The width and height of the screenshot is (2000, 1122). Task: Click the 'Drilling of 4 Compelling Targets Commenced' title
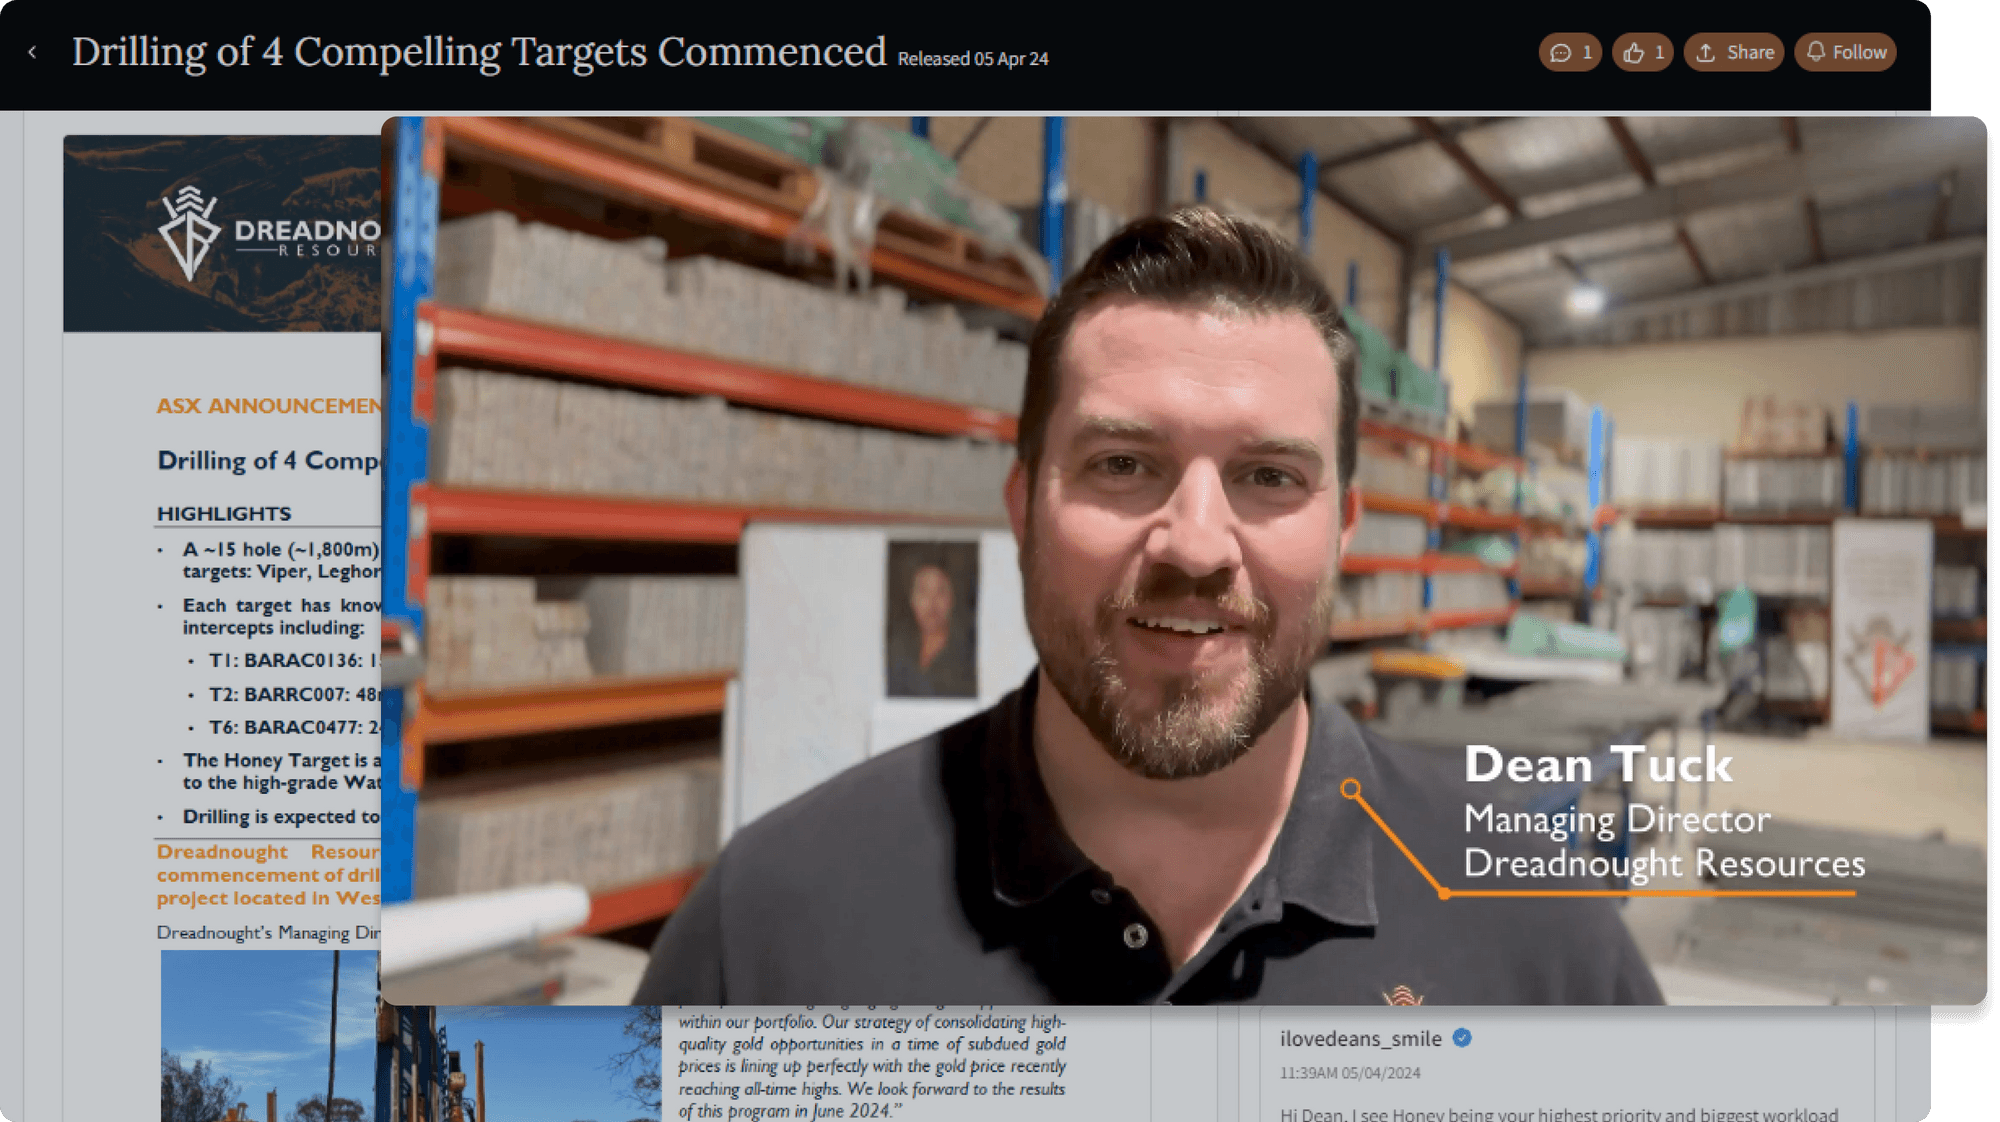(x=479, y=52)
